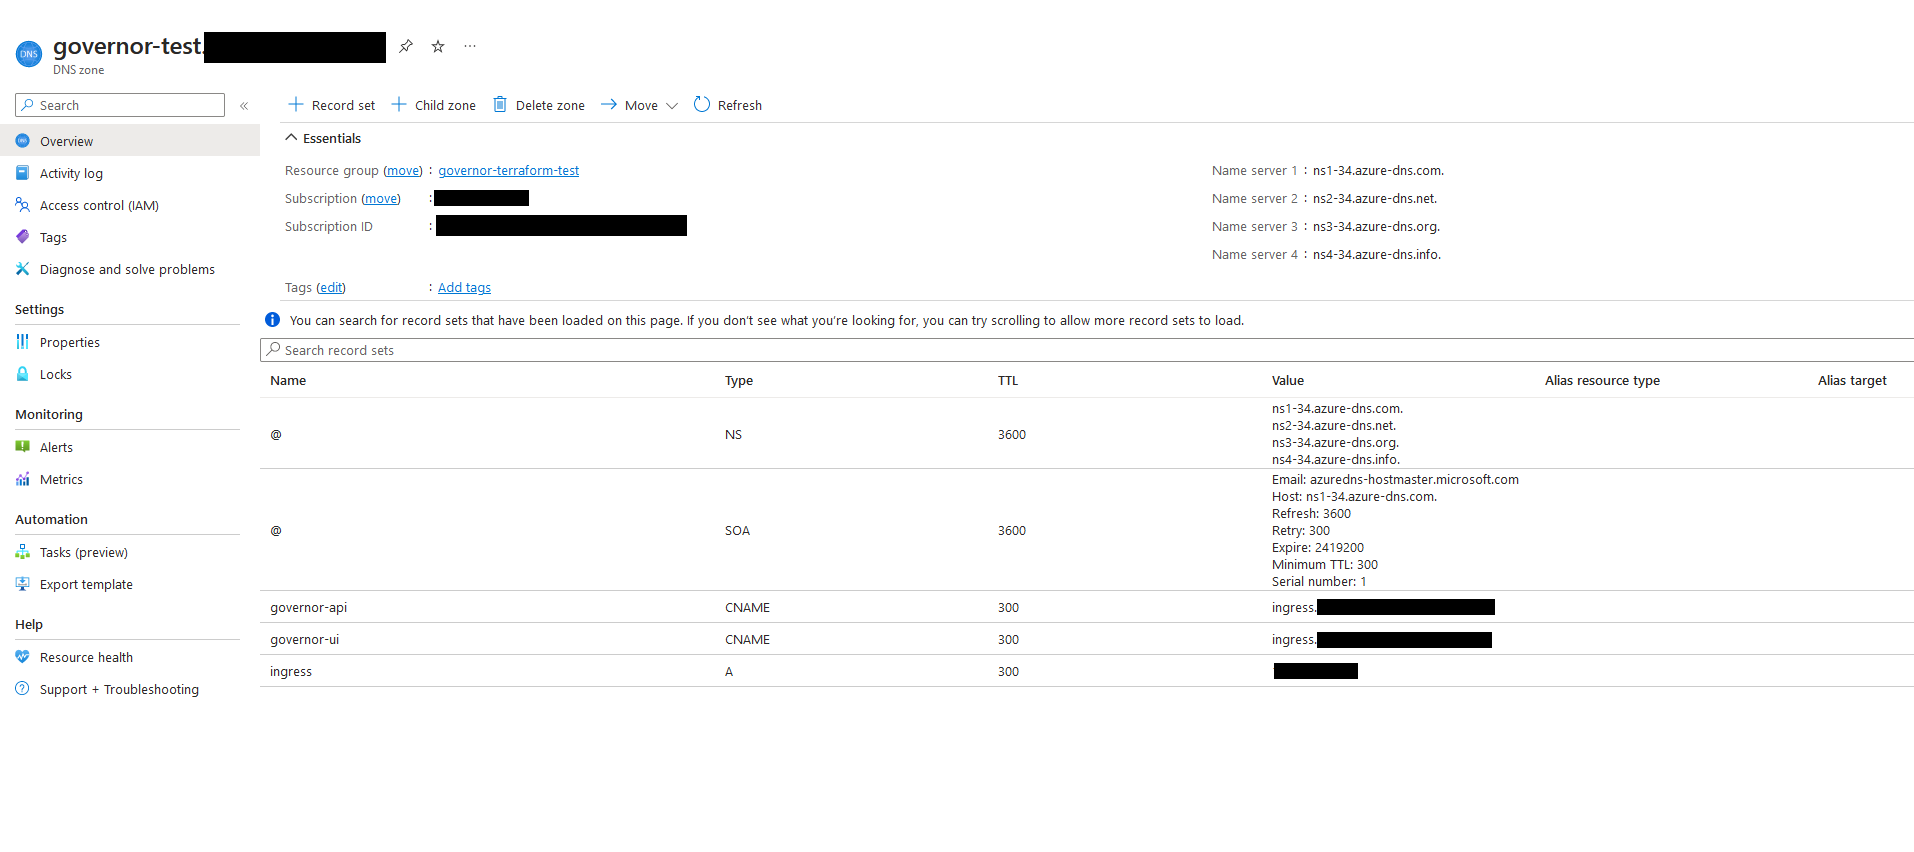Open Diagnose and solve problems
The width and height of the screenshot is (1914, 852).
tap(127, 269)
